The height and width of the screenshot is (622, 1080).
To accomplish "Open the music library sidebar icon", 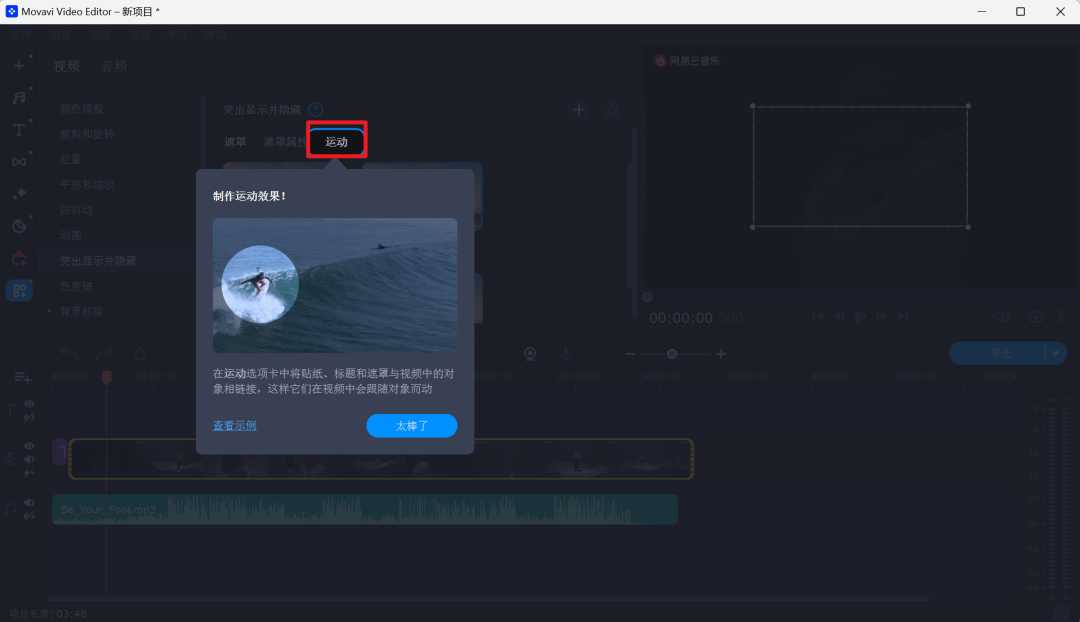I will pos(19,97).
